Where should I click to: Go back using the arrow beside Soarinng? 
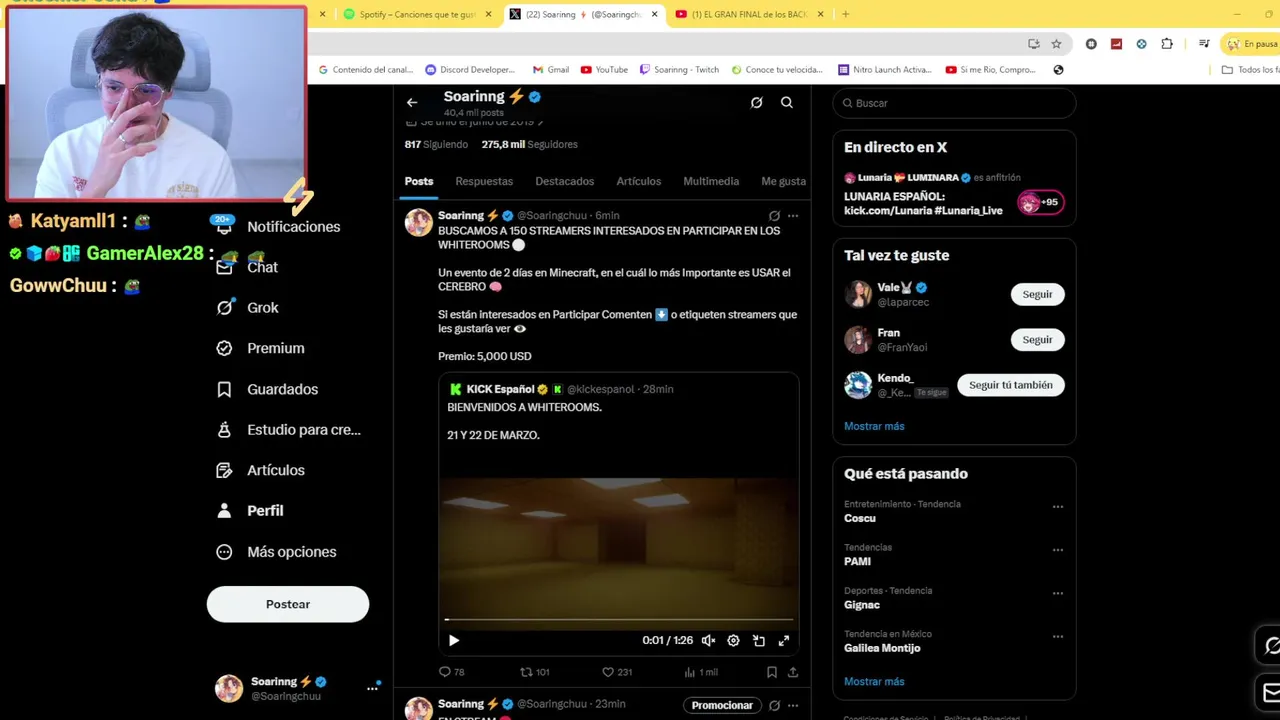[x=412, y=102]
